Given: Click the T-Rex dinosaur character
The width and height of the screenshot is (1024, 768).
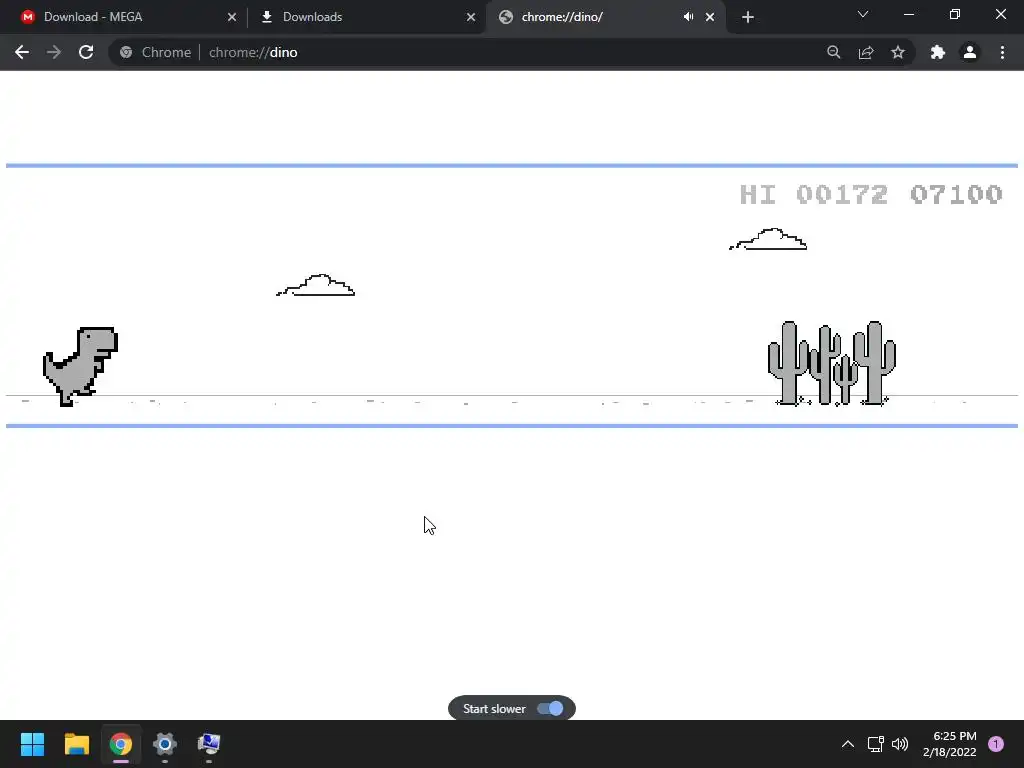Looking at the screenshot, I should [x=80, y=366].
